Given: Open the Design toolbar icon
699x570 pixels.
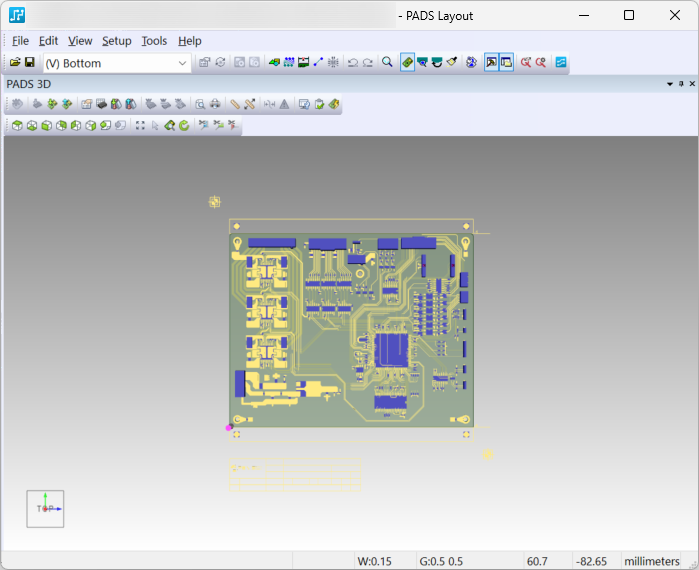Looking at the screenshot, I should pos(289,62).
